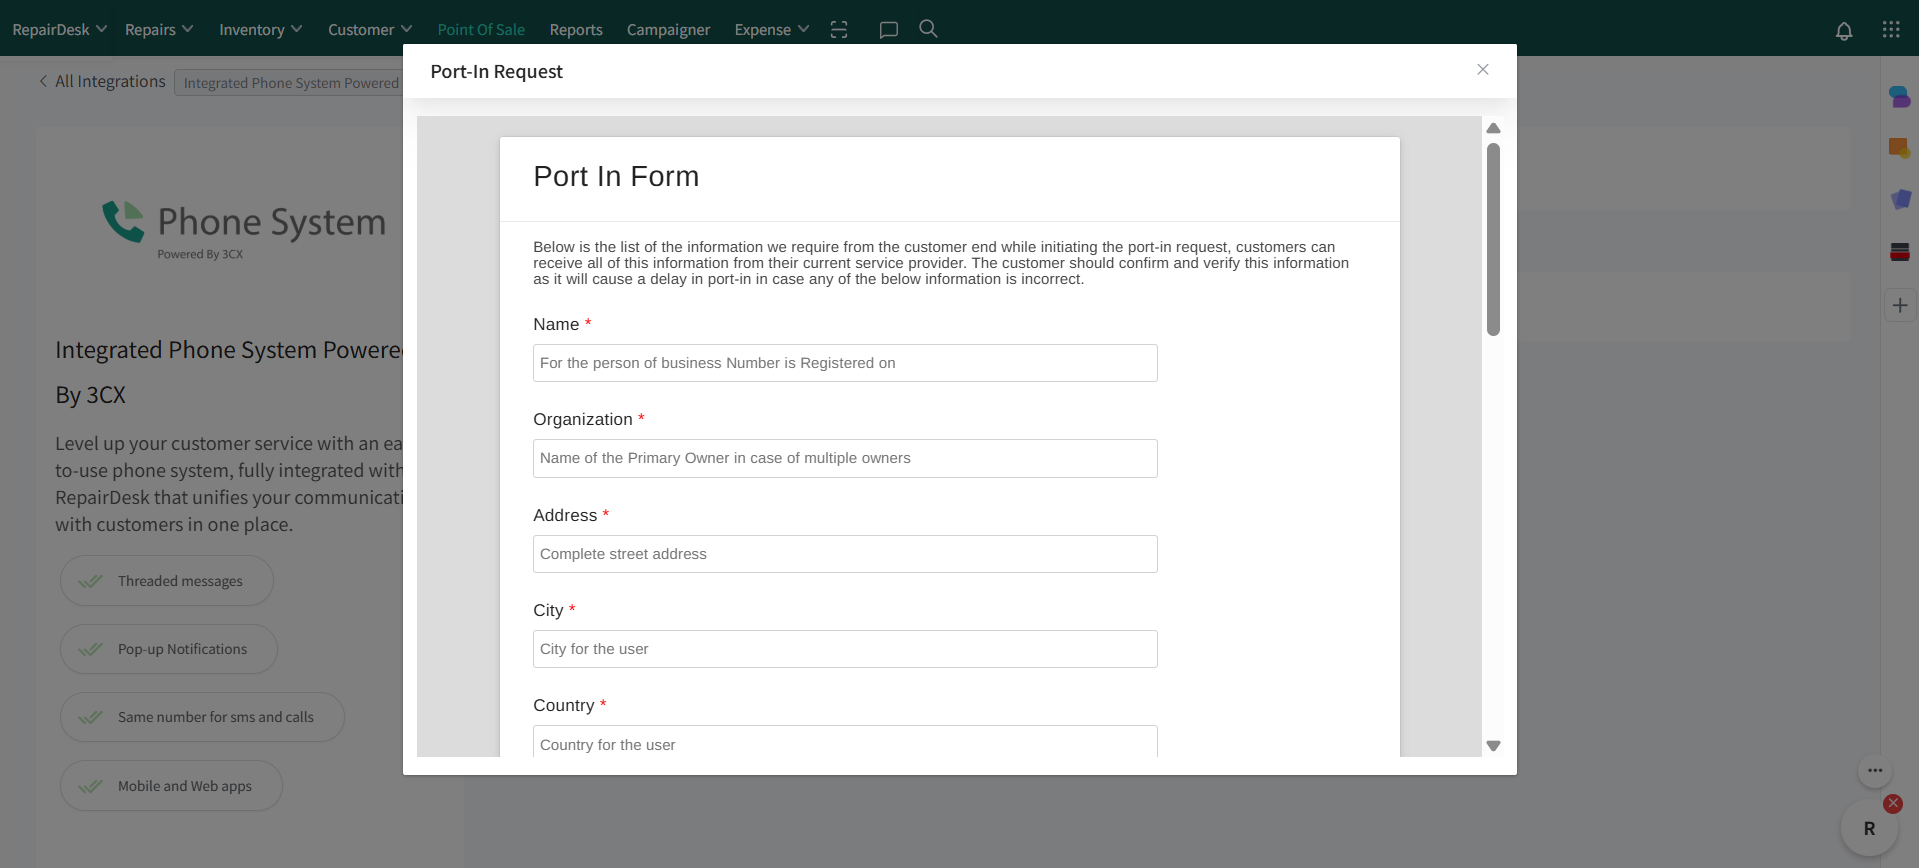Click the red X badge on R avatar
1919x868 pixels.
[x=1892, y=803]
